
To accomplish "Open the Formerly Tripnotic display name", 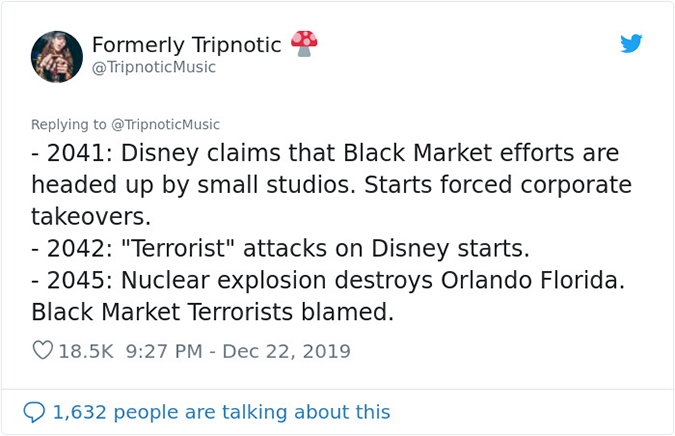I will coord(186,45).
